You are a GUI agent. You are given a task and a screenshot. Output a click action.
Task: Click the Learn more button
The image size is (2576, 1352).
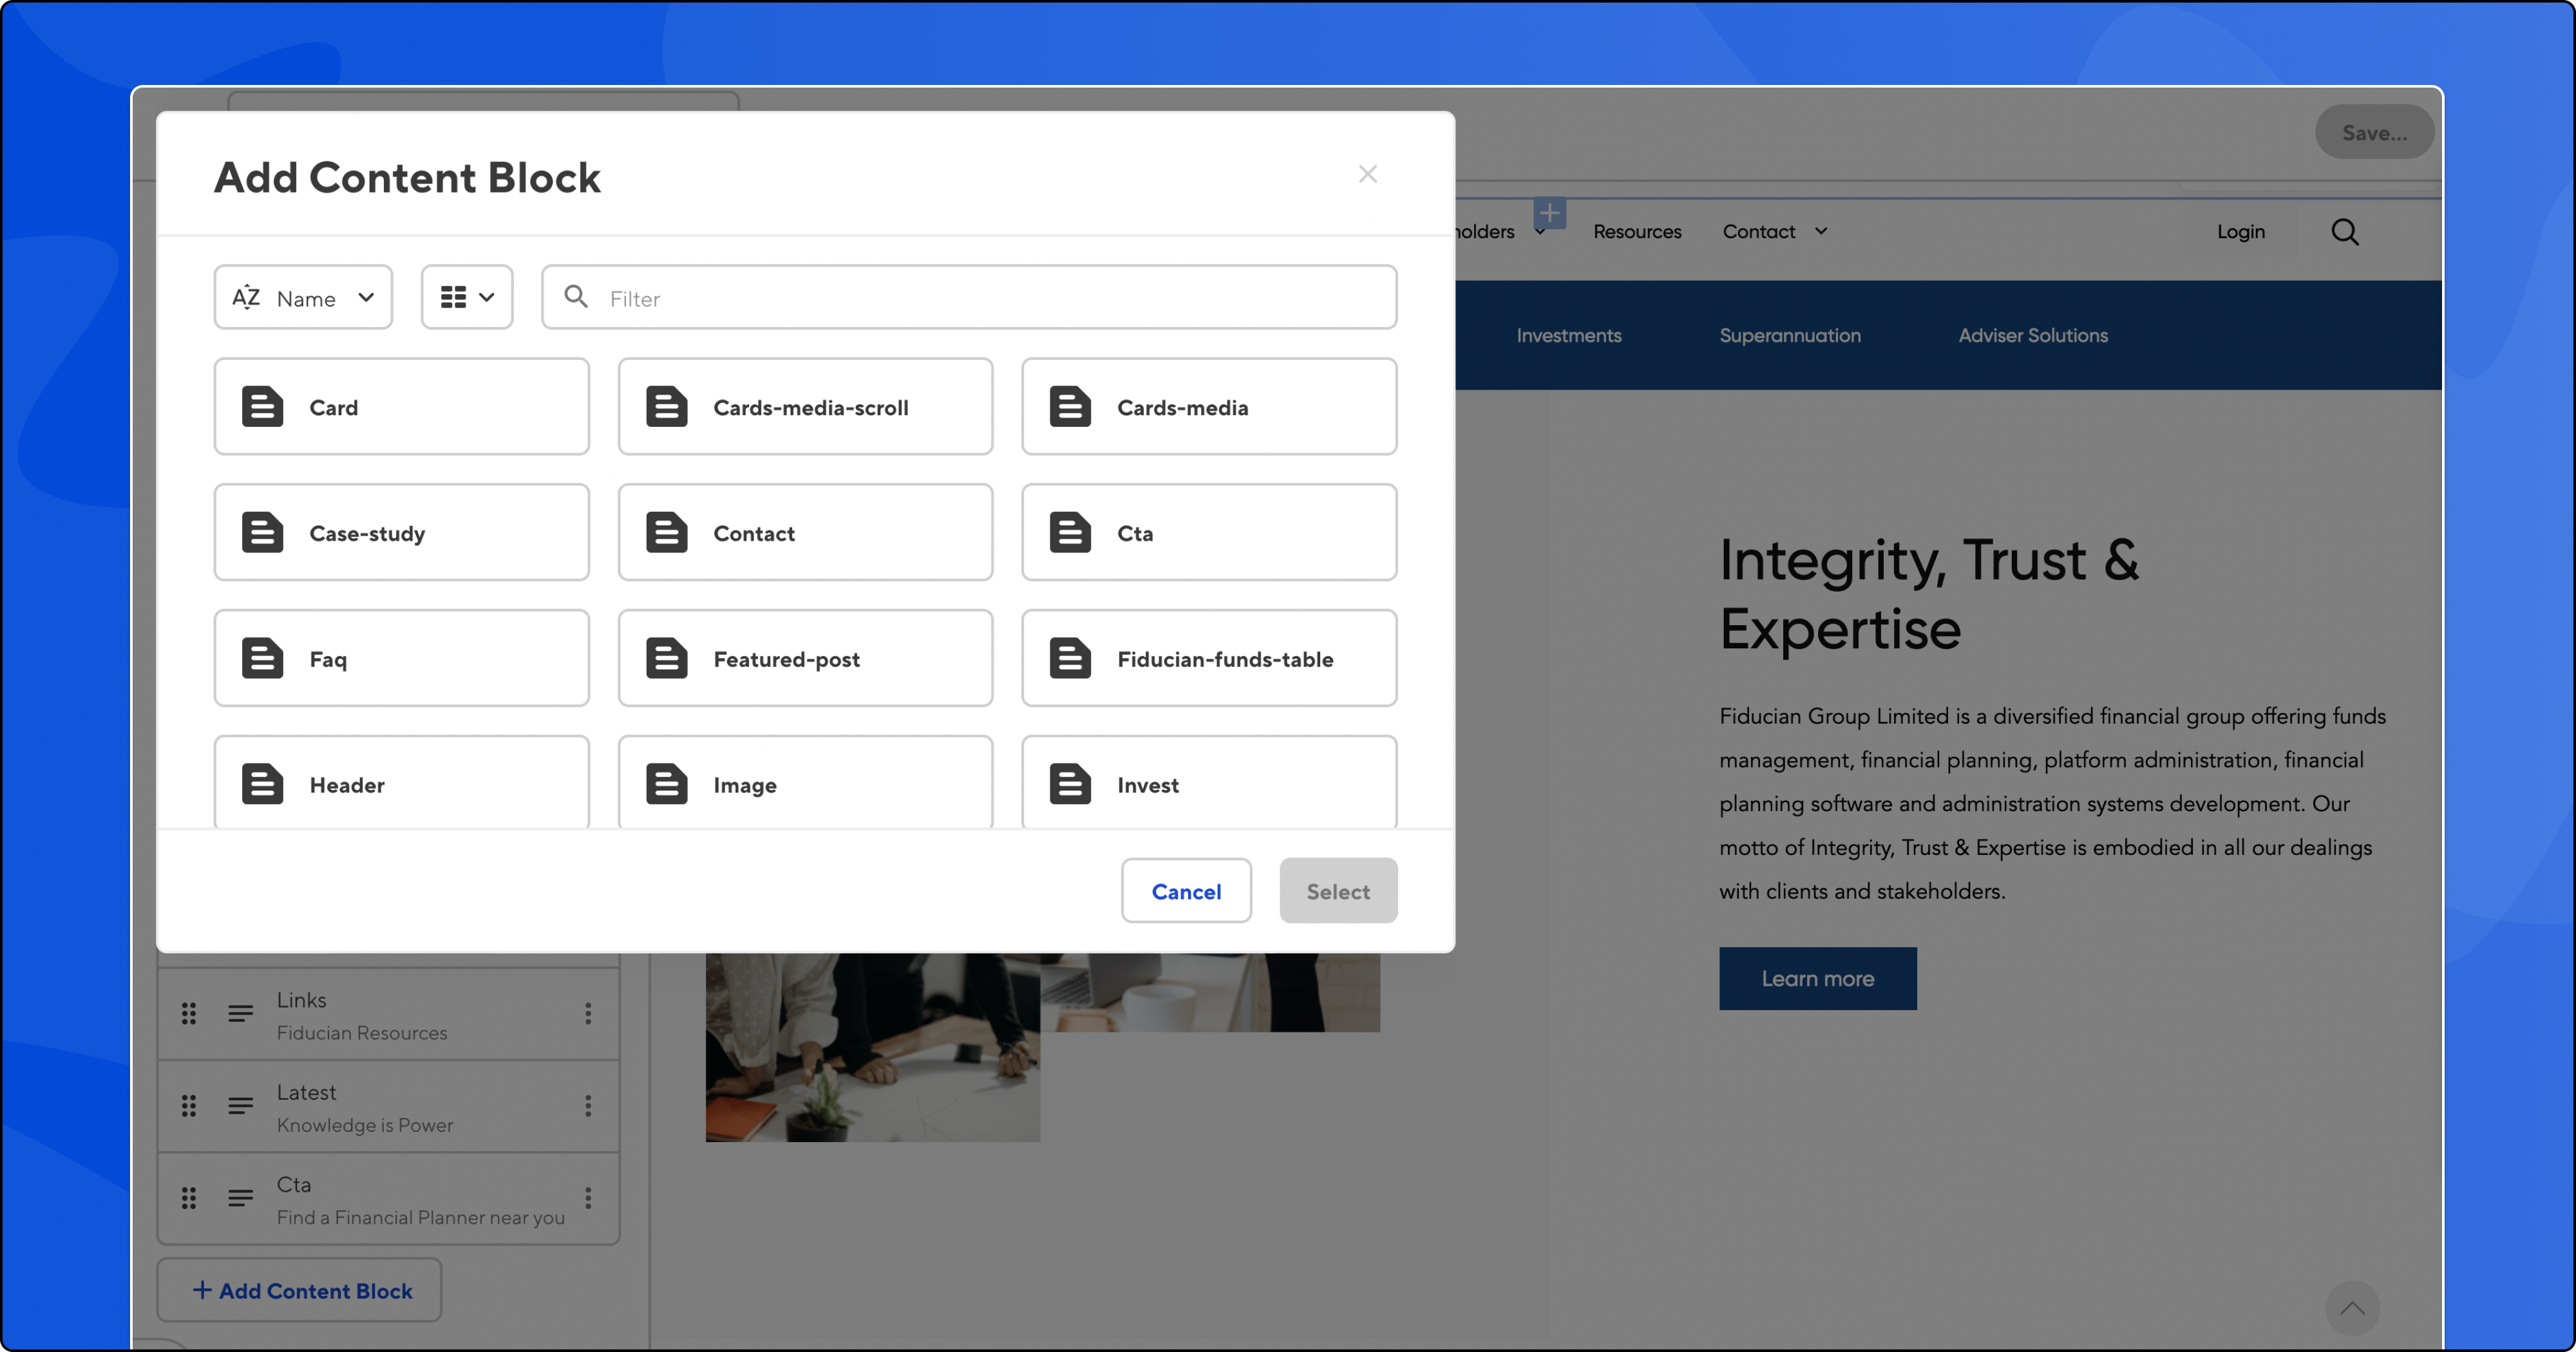1817,979
